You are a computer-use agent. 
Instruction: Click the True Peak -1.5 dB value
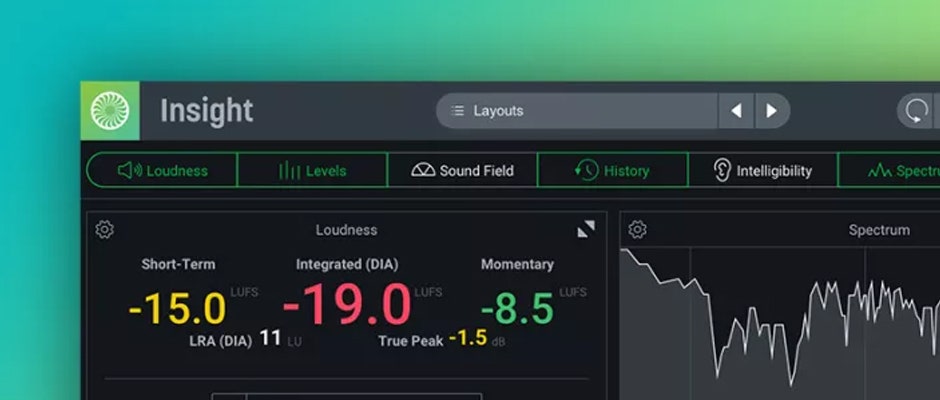[x=467, y=339]
